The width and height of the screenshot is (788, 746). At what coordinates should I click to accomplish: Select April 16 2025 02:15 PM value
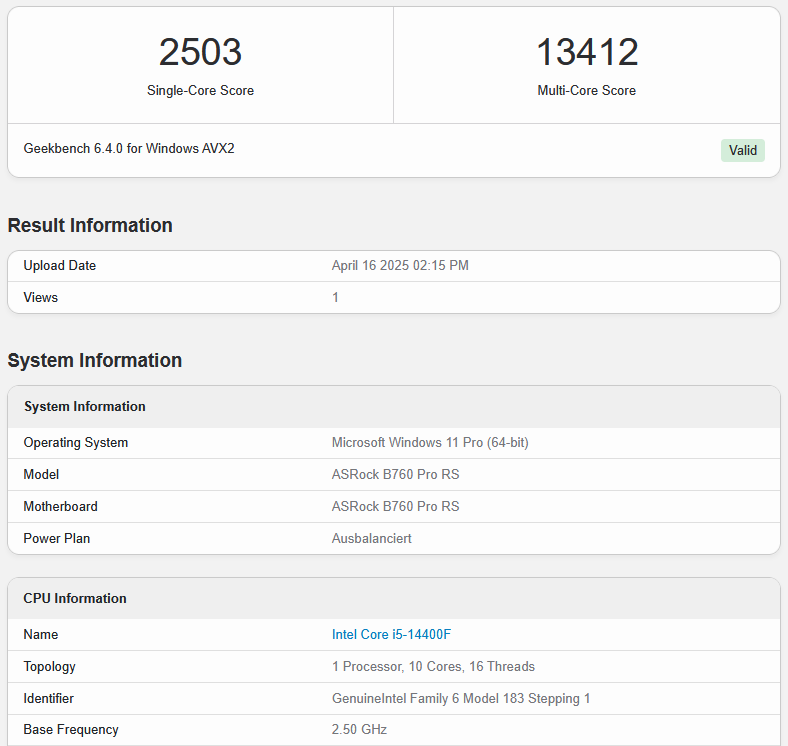[400, 265]
